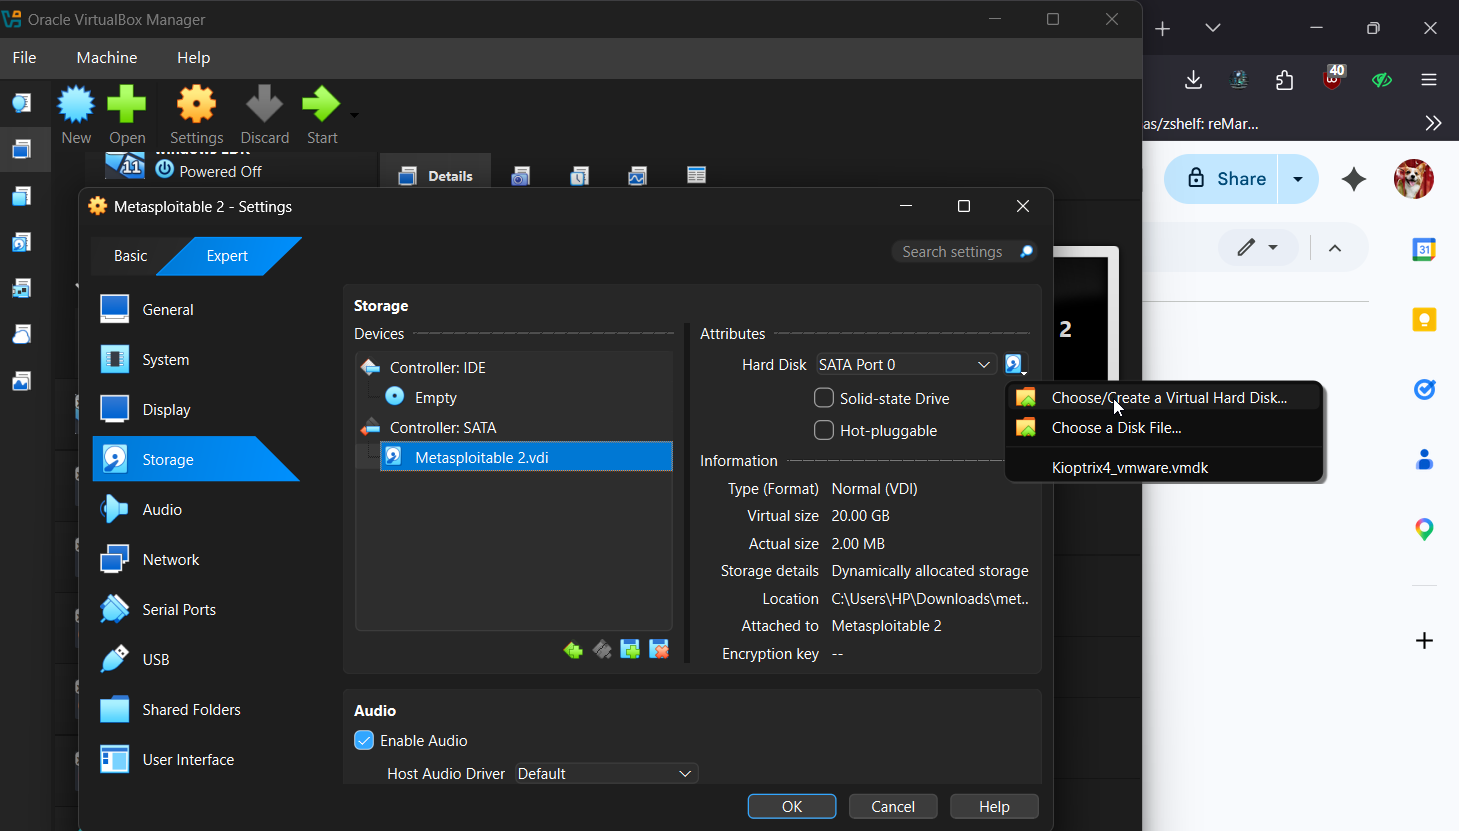Select Choose/Create a Virtual Hard Disk menu item
This screenshot has height=831, width=1459.
[x=1168, y=398]
